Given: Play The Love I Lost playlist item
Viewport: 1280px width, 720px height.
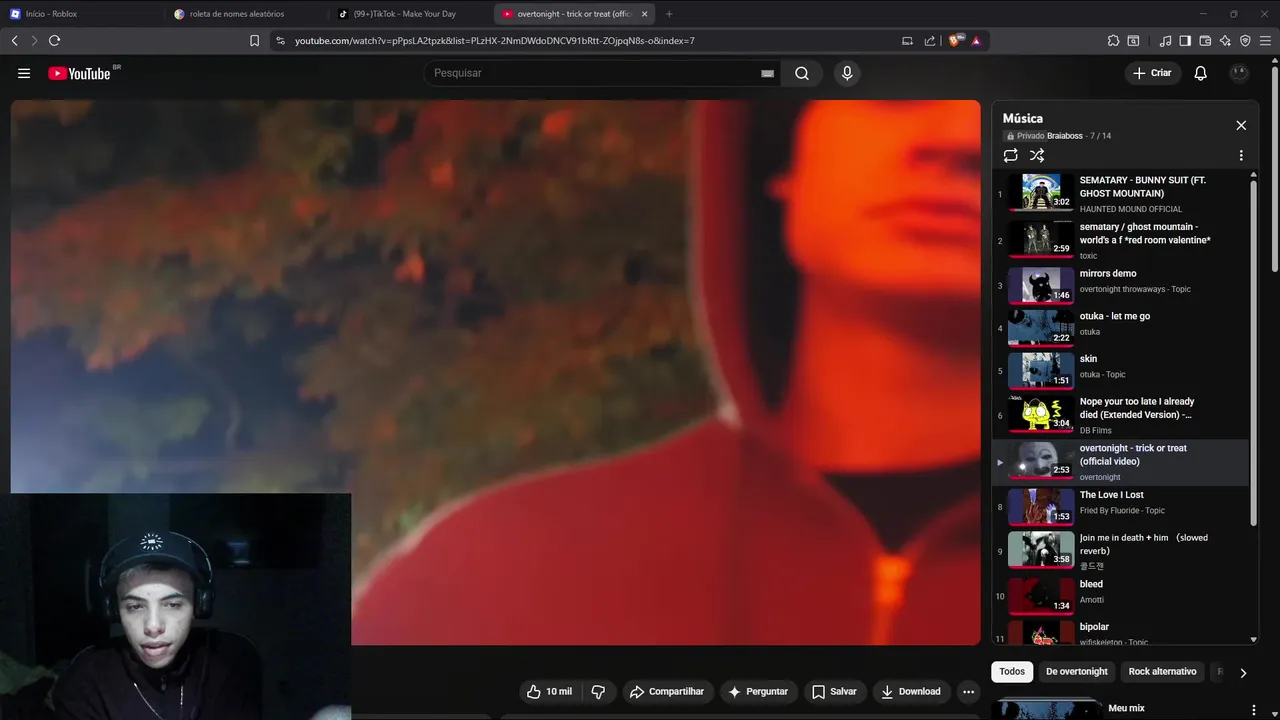Looking at the screenshot, I should click(x=1120, y=506).
